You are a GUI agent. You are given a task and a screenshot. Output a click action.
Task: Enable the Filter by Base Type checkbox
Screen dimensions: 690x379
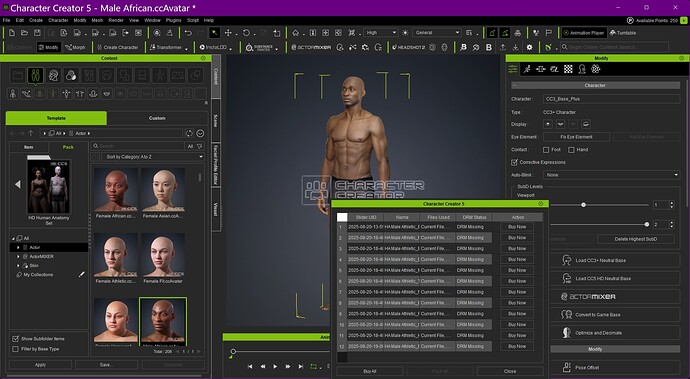pos(15,349)
